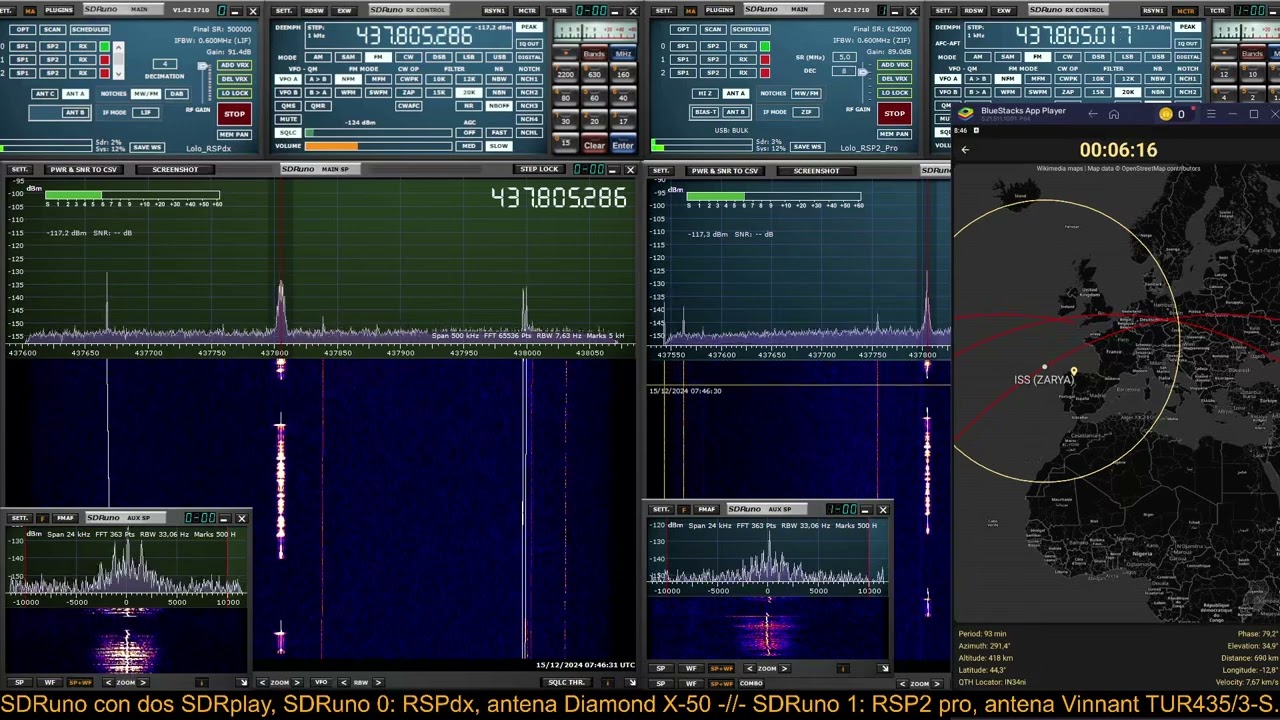Screen dimensions: 1280x720
Task: Select HI Z input in right Main window
Action: tap(705, 93)
